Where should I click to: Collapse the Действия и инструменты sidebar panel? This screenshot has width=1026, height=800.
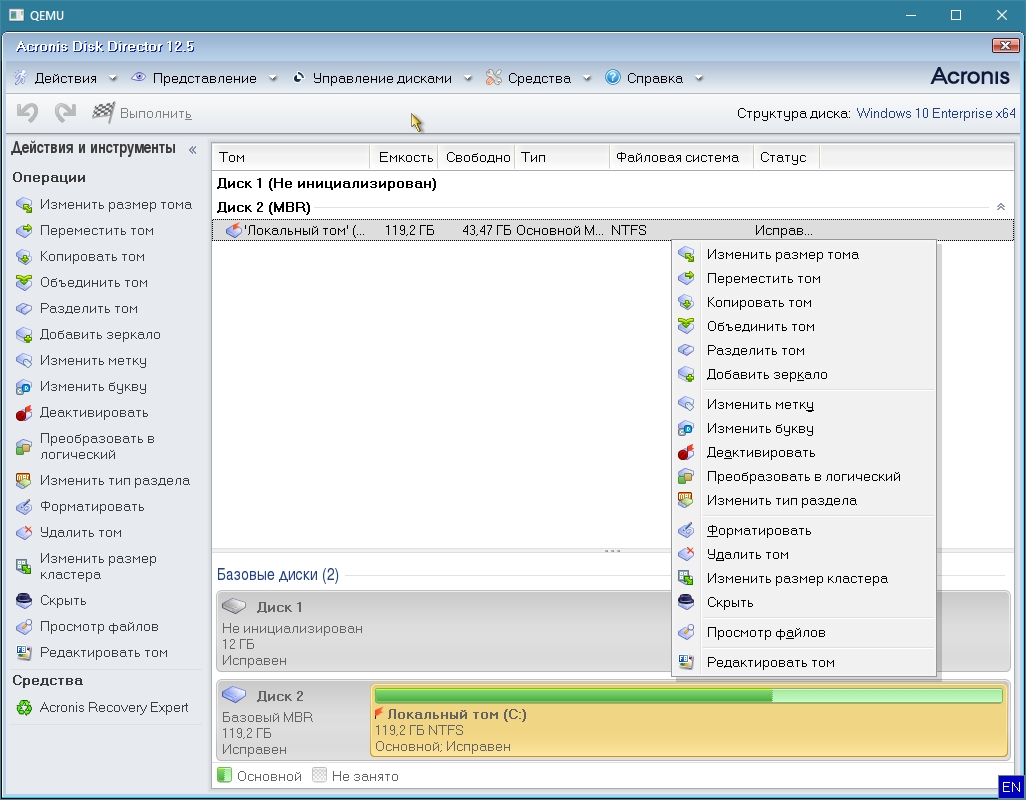192,150
